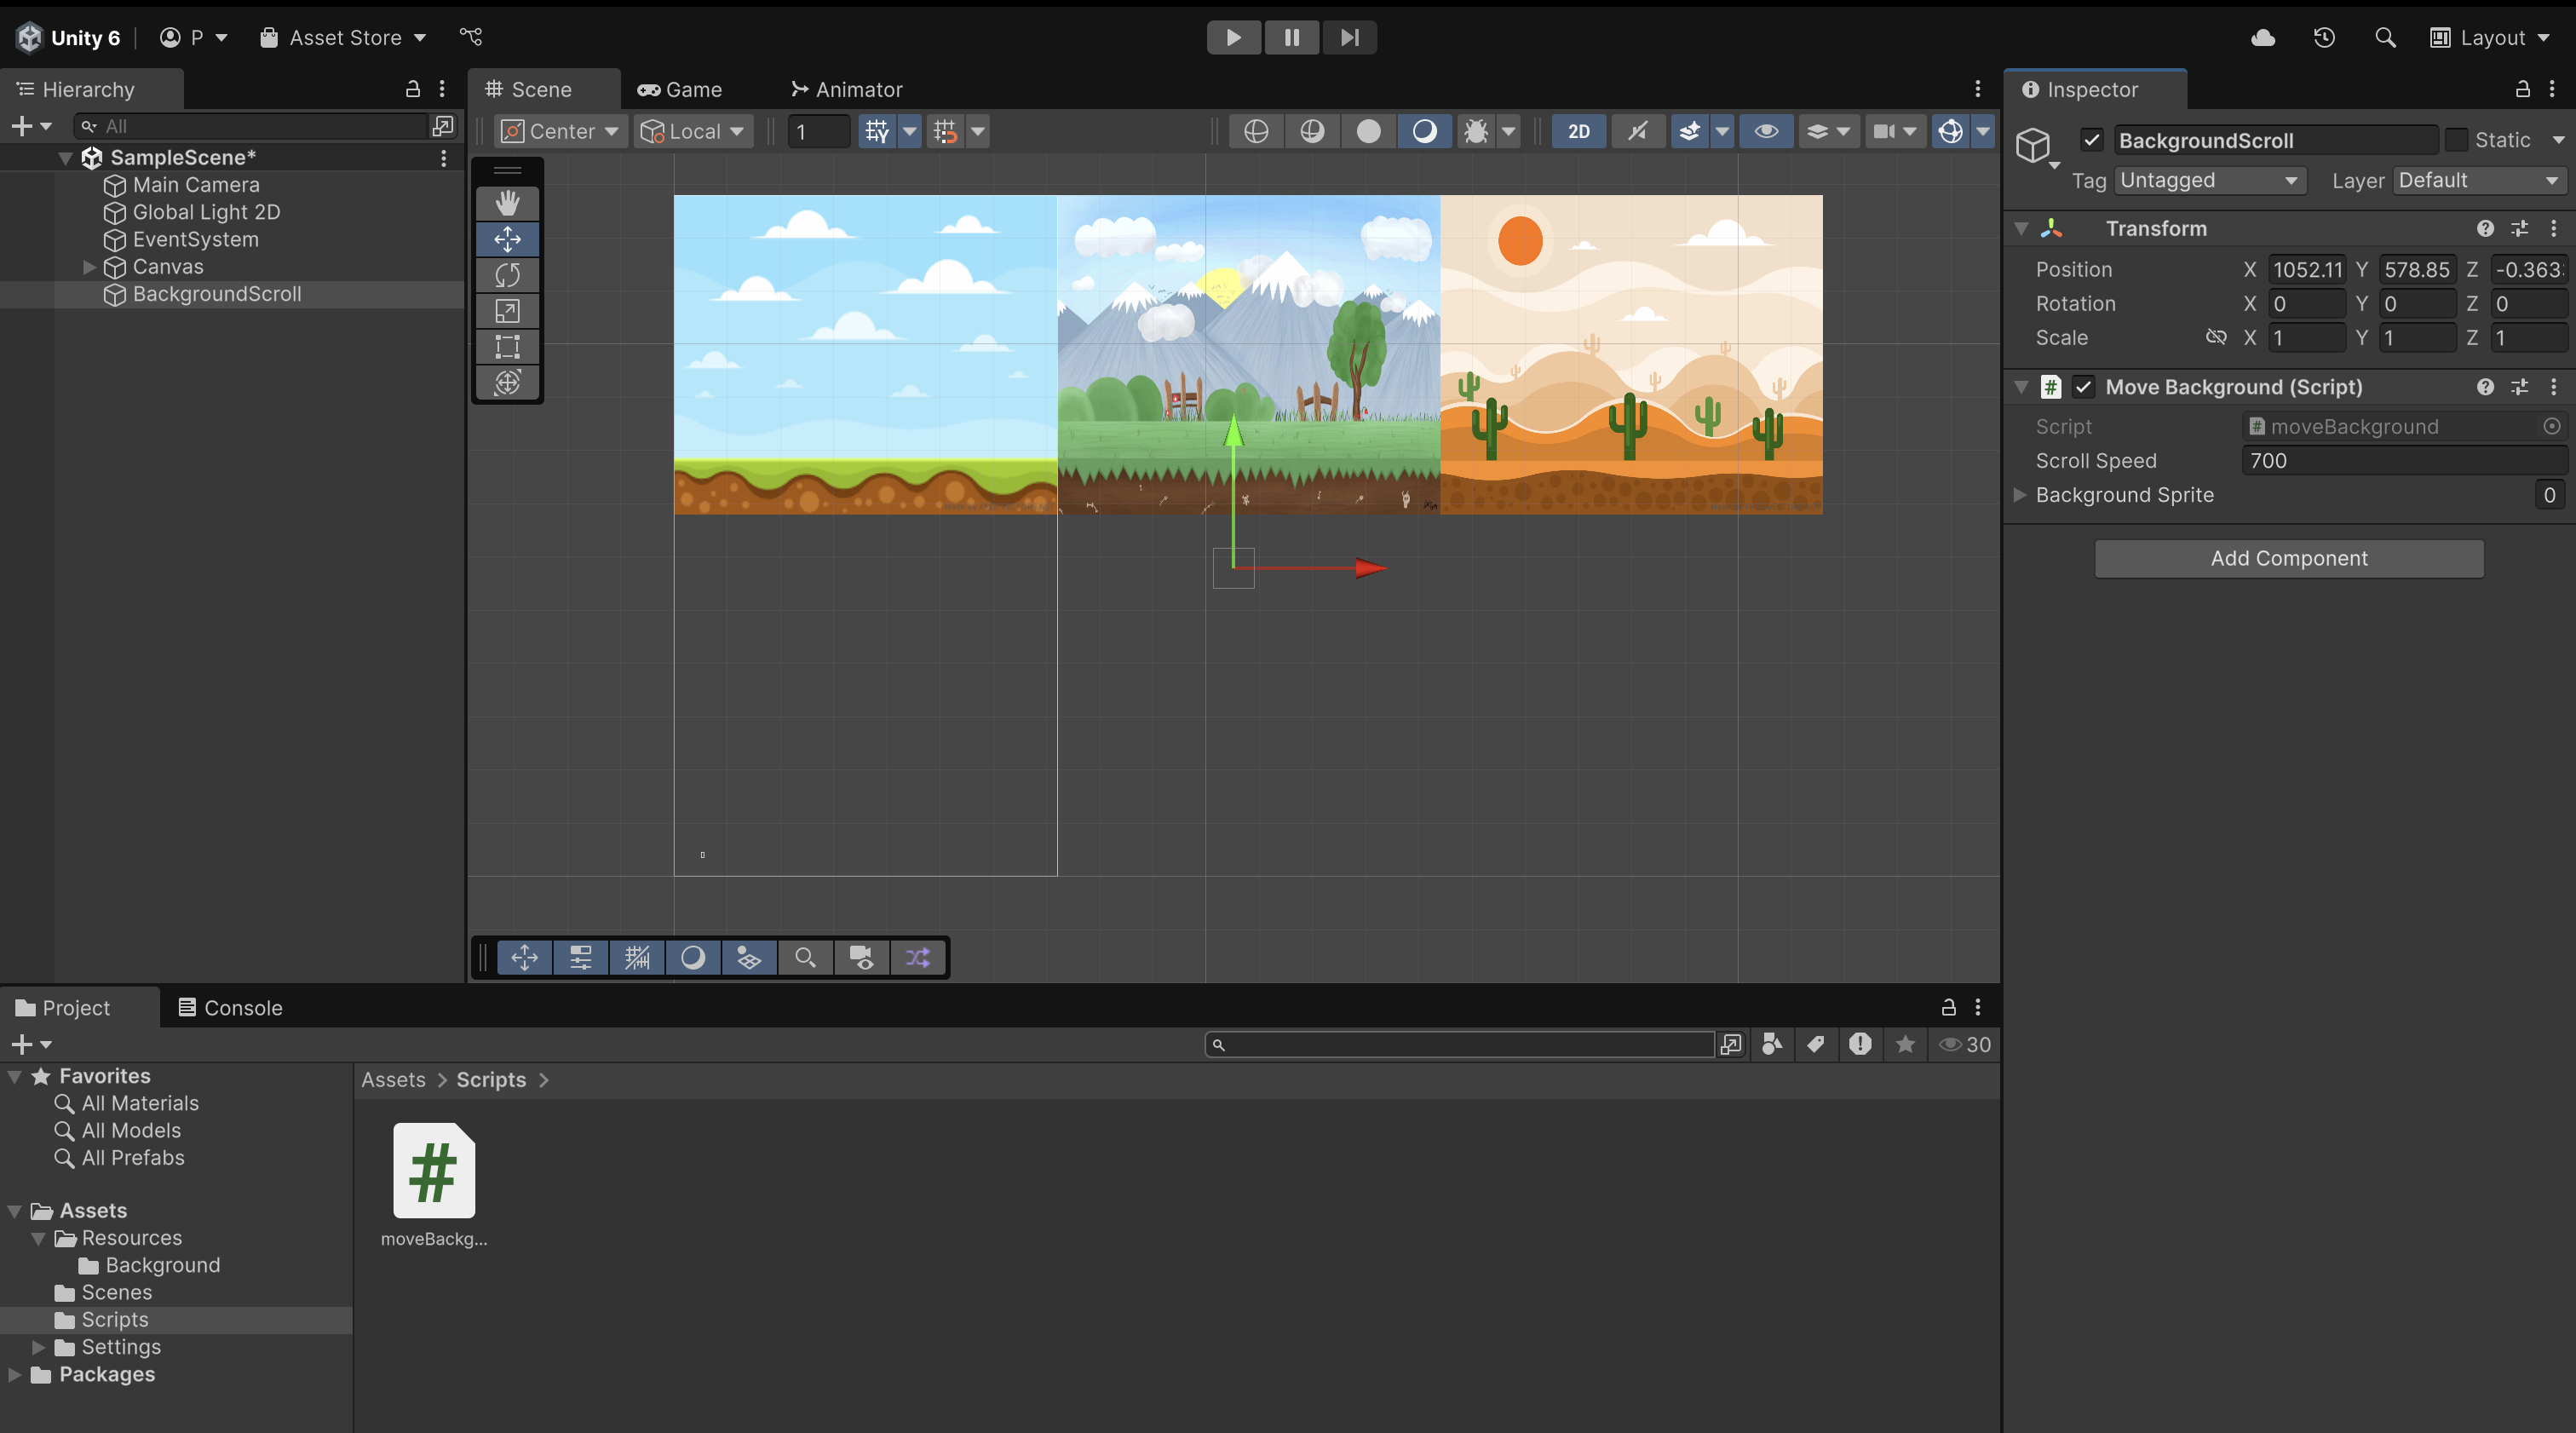Disable Move Background script checkbox

pos(2083,387)
